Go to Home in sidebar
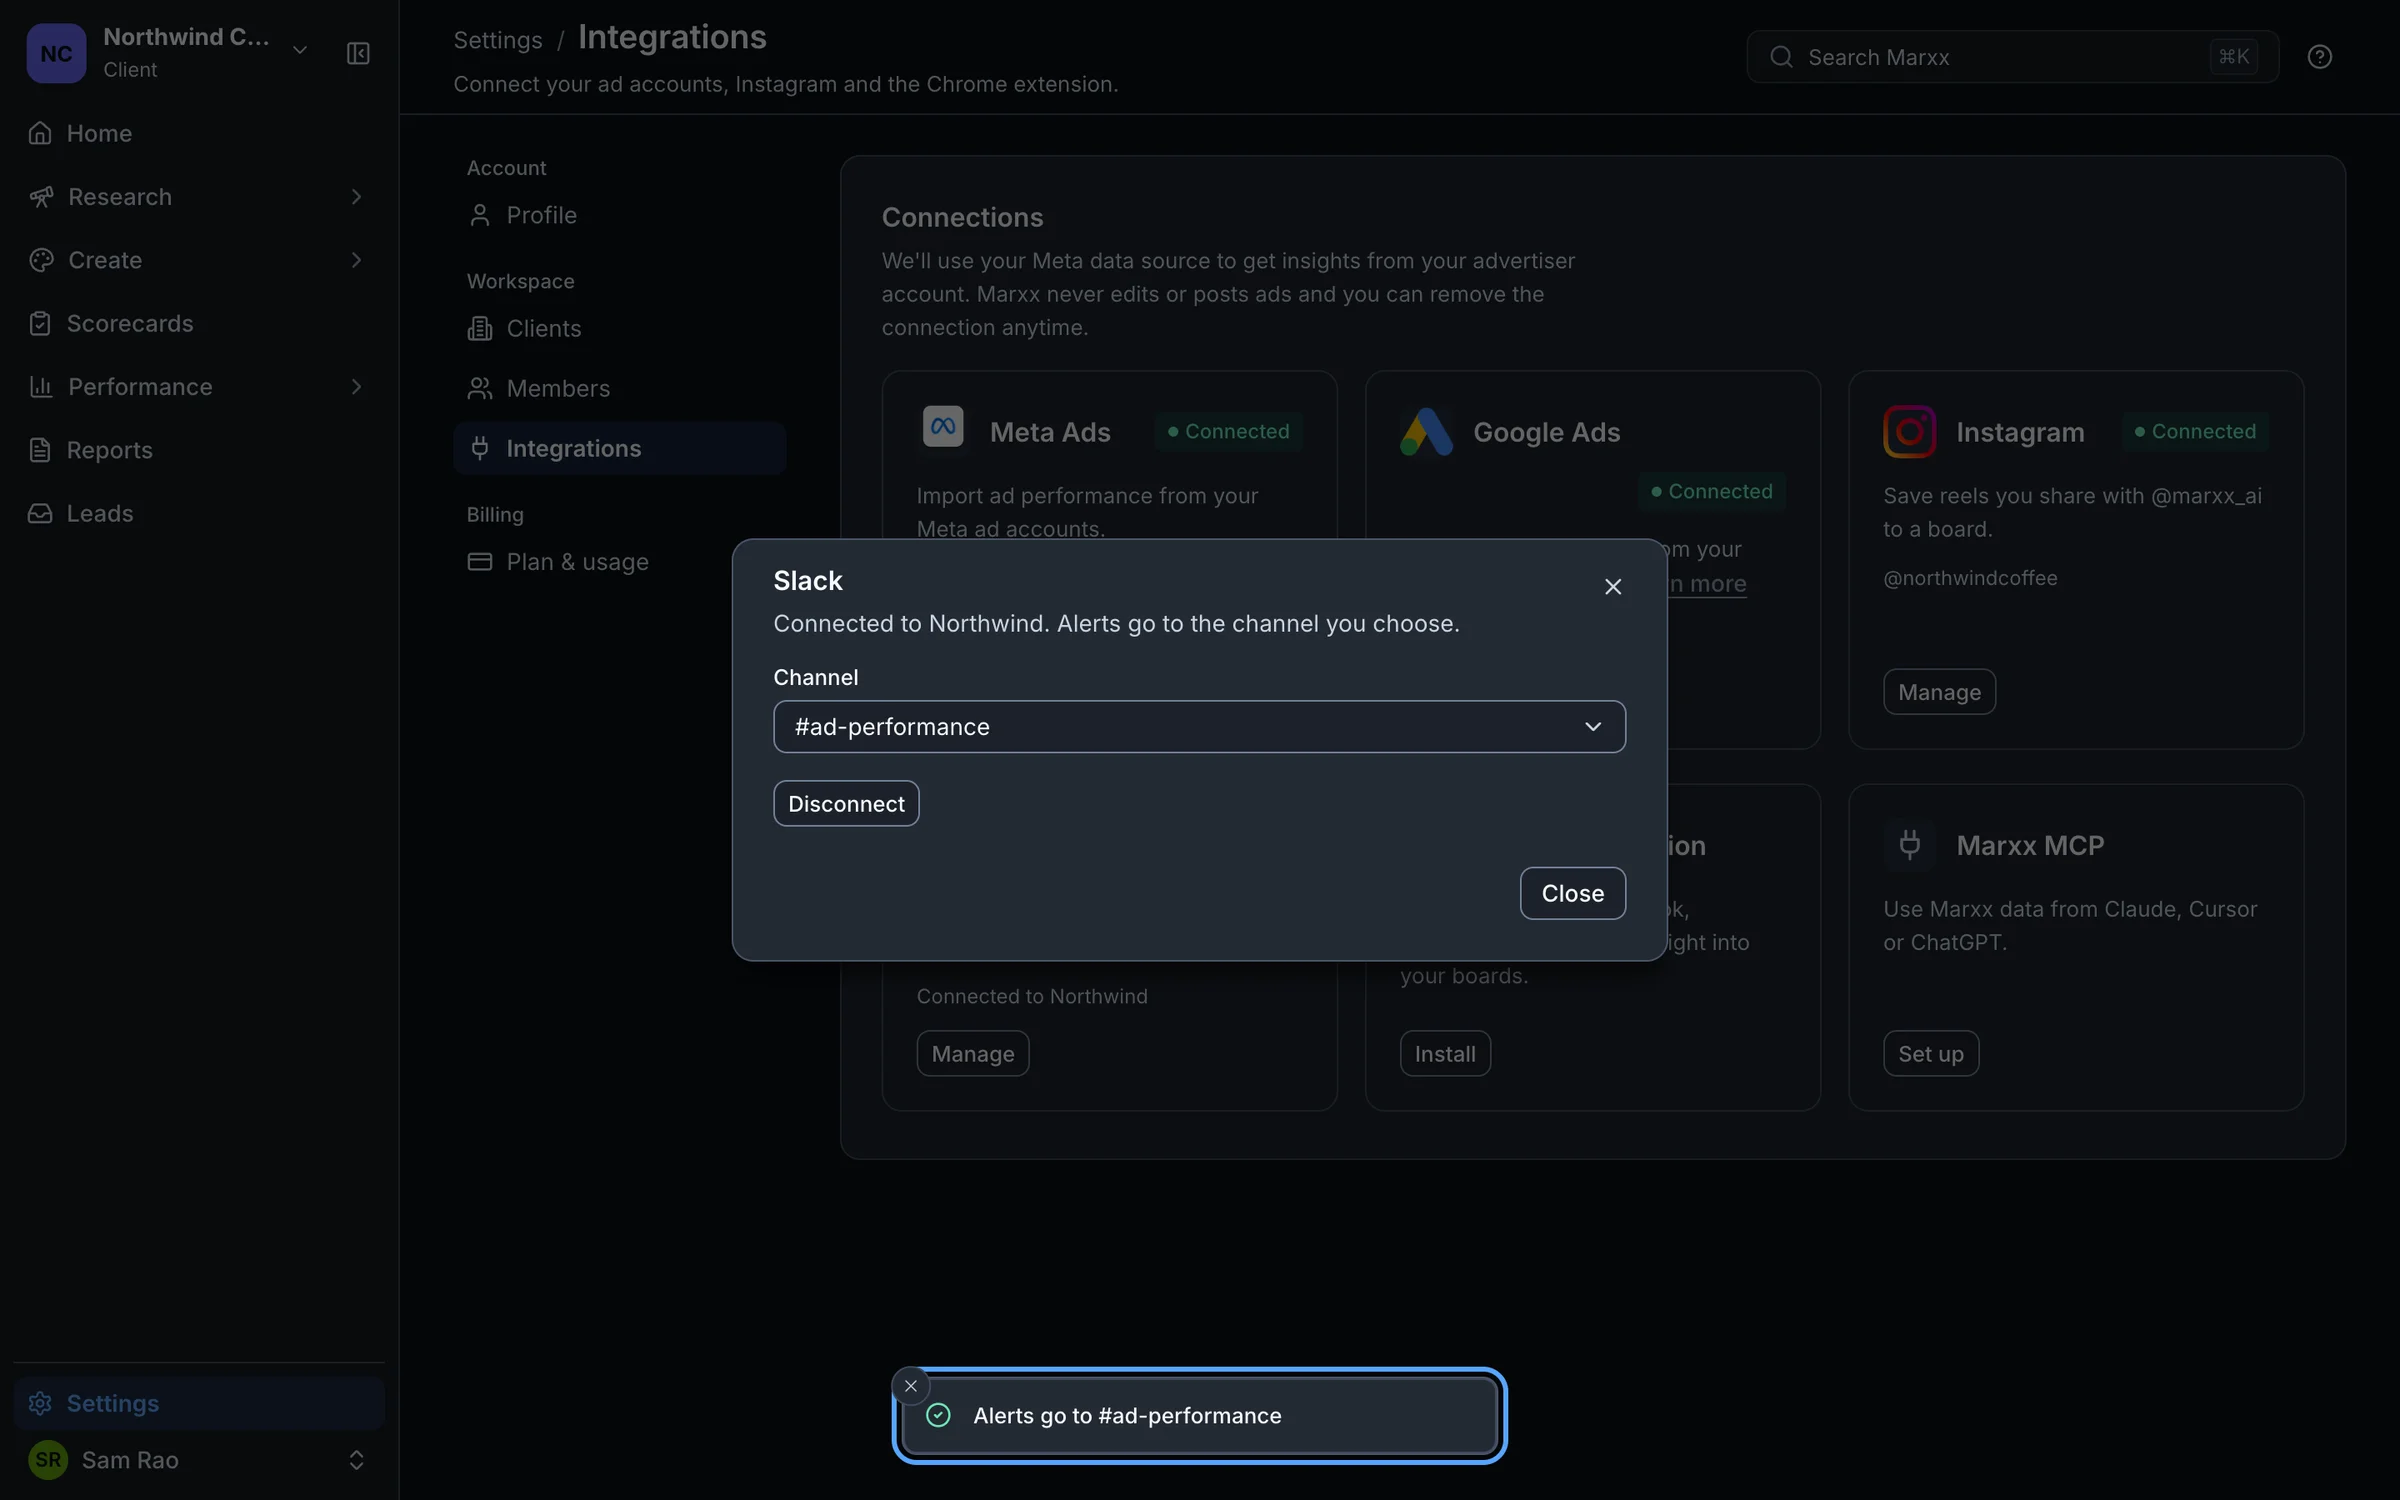Viewport: 2400px width, 1500px height. (199, 133)
